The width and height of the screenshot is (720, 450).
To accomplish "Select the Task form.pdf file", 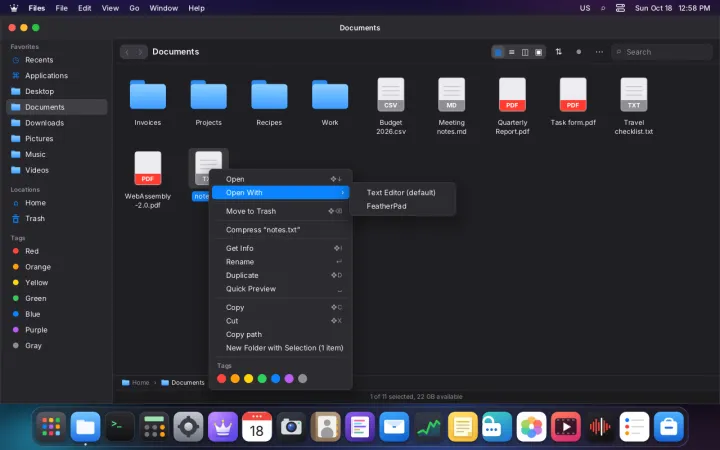I will (x=573, y=95).
